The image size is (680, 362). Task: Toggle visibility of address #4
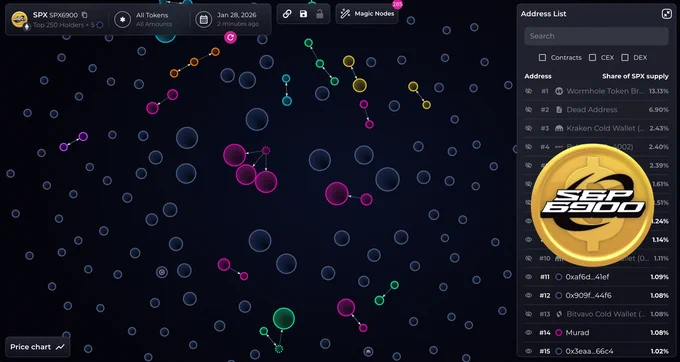click(528, 147)
